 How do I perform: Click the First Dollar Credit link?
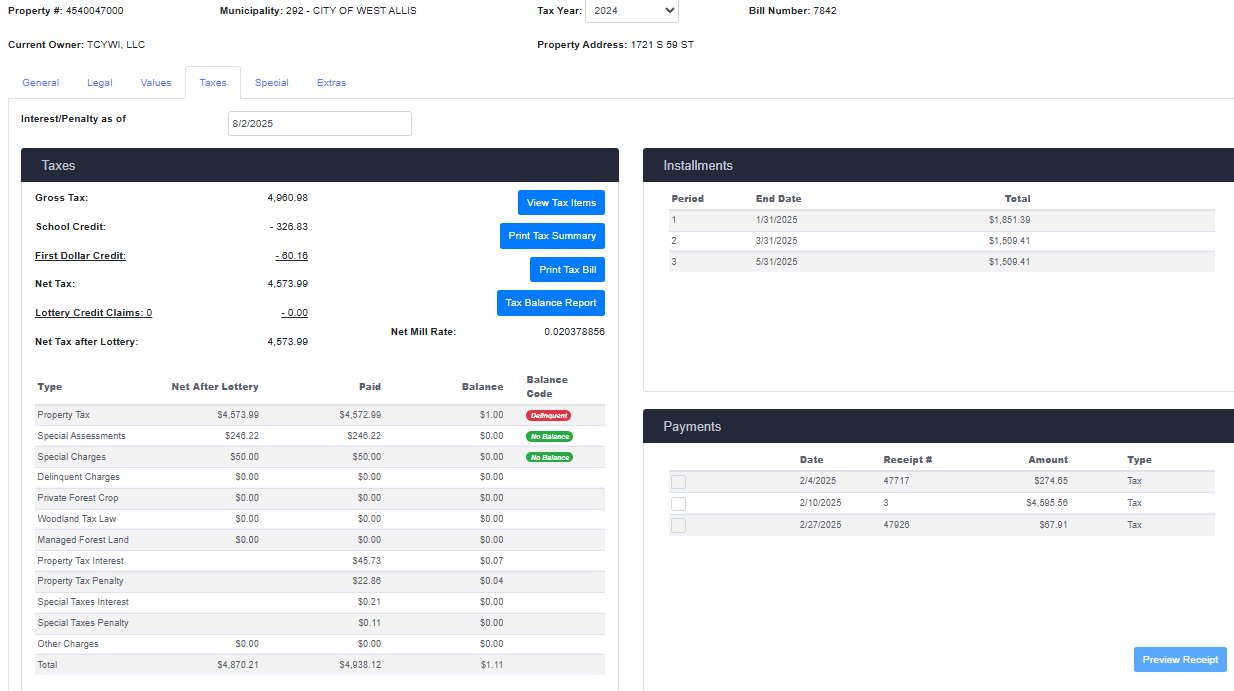[x=80, y=256]
